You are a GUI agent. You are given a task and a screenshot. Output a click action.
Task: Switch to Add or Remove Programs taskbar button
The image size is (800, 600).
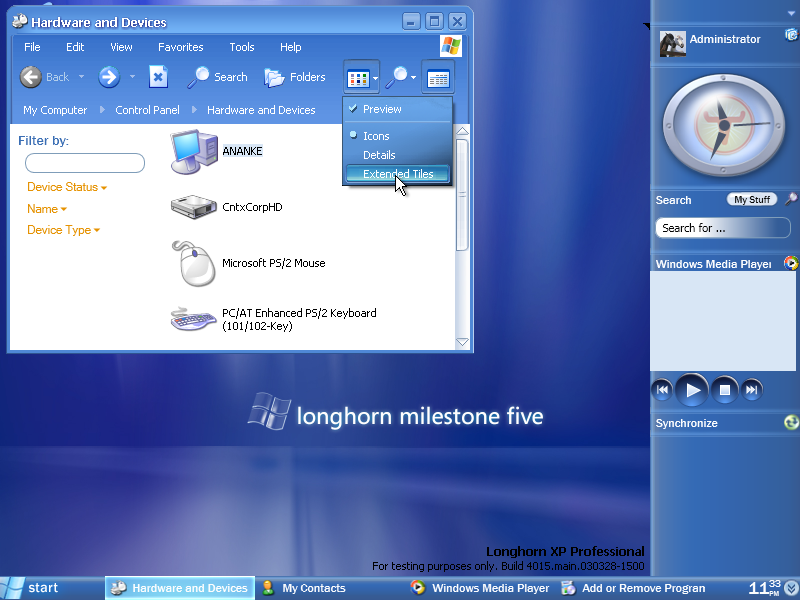[634, 588]
